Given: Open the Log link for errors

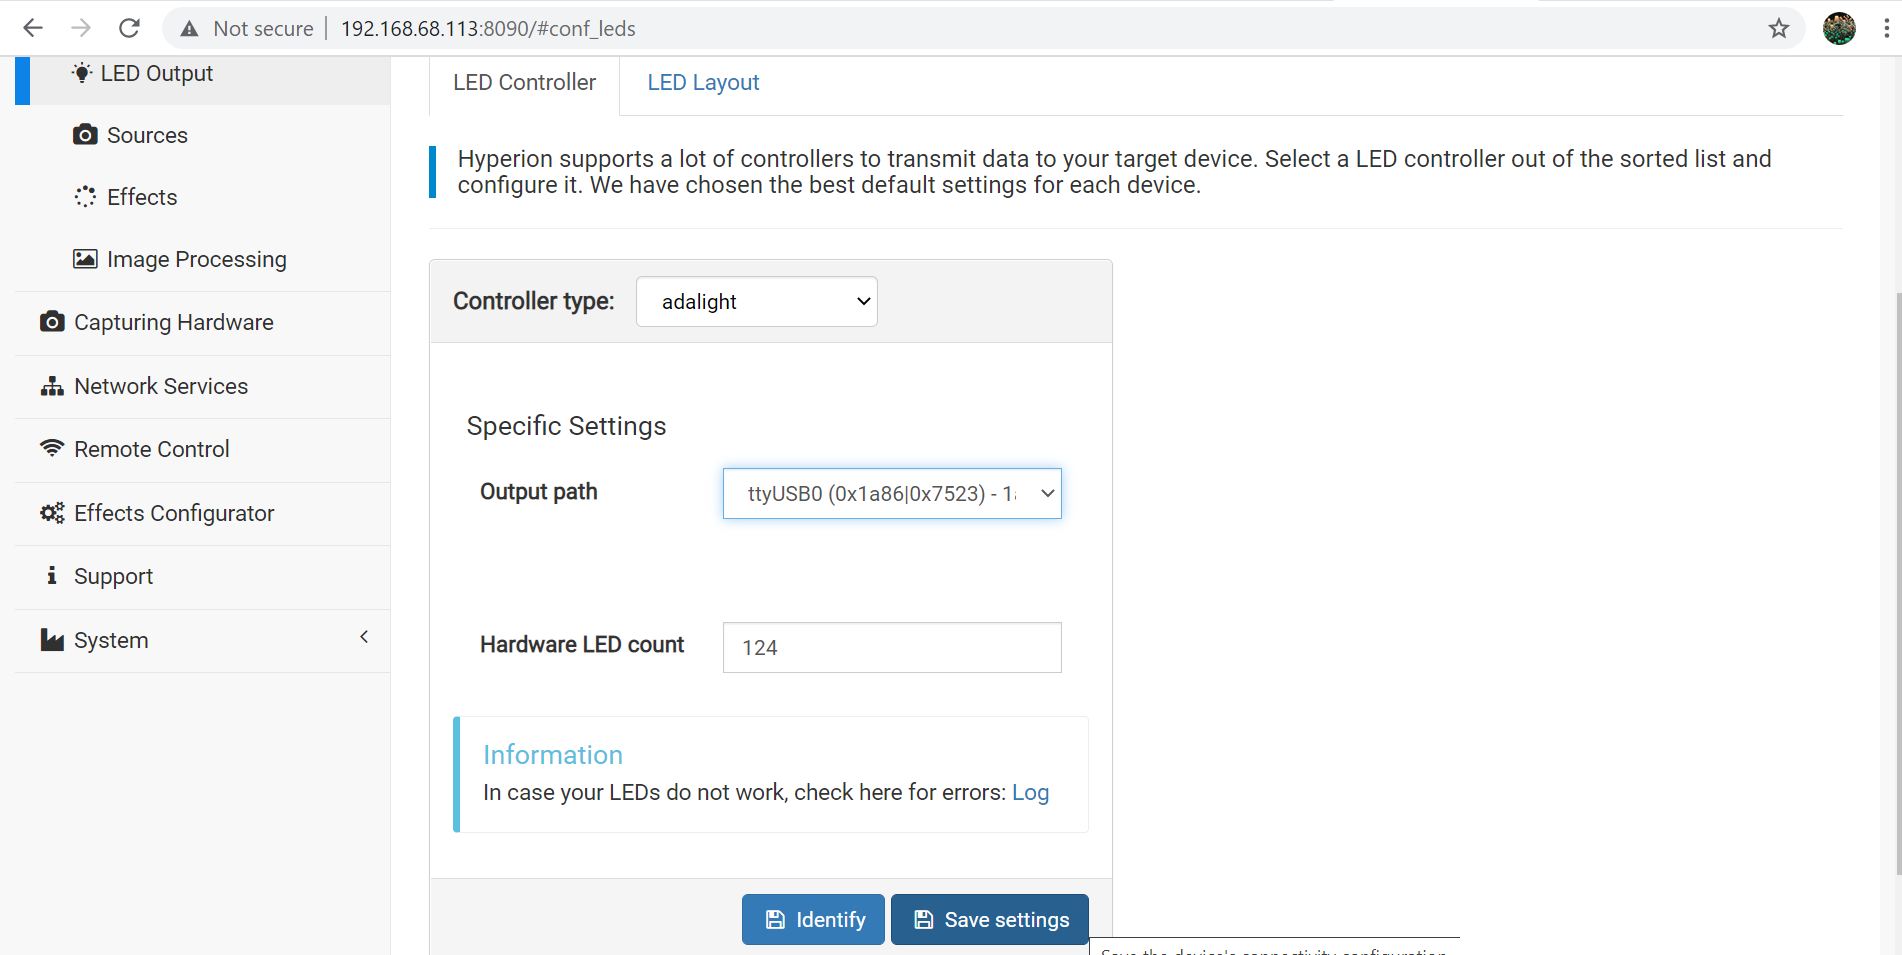Looking at the screenshot, I should 1030,793.
